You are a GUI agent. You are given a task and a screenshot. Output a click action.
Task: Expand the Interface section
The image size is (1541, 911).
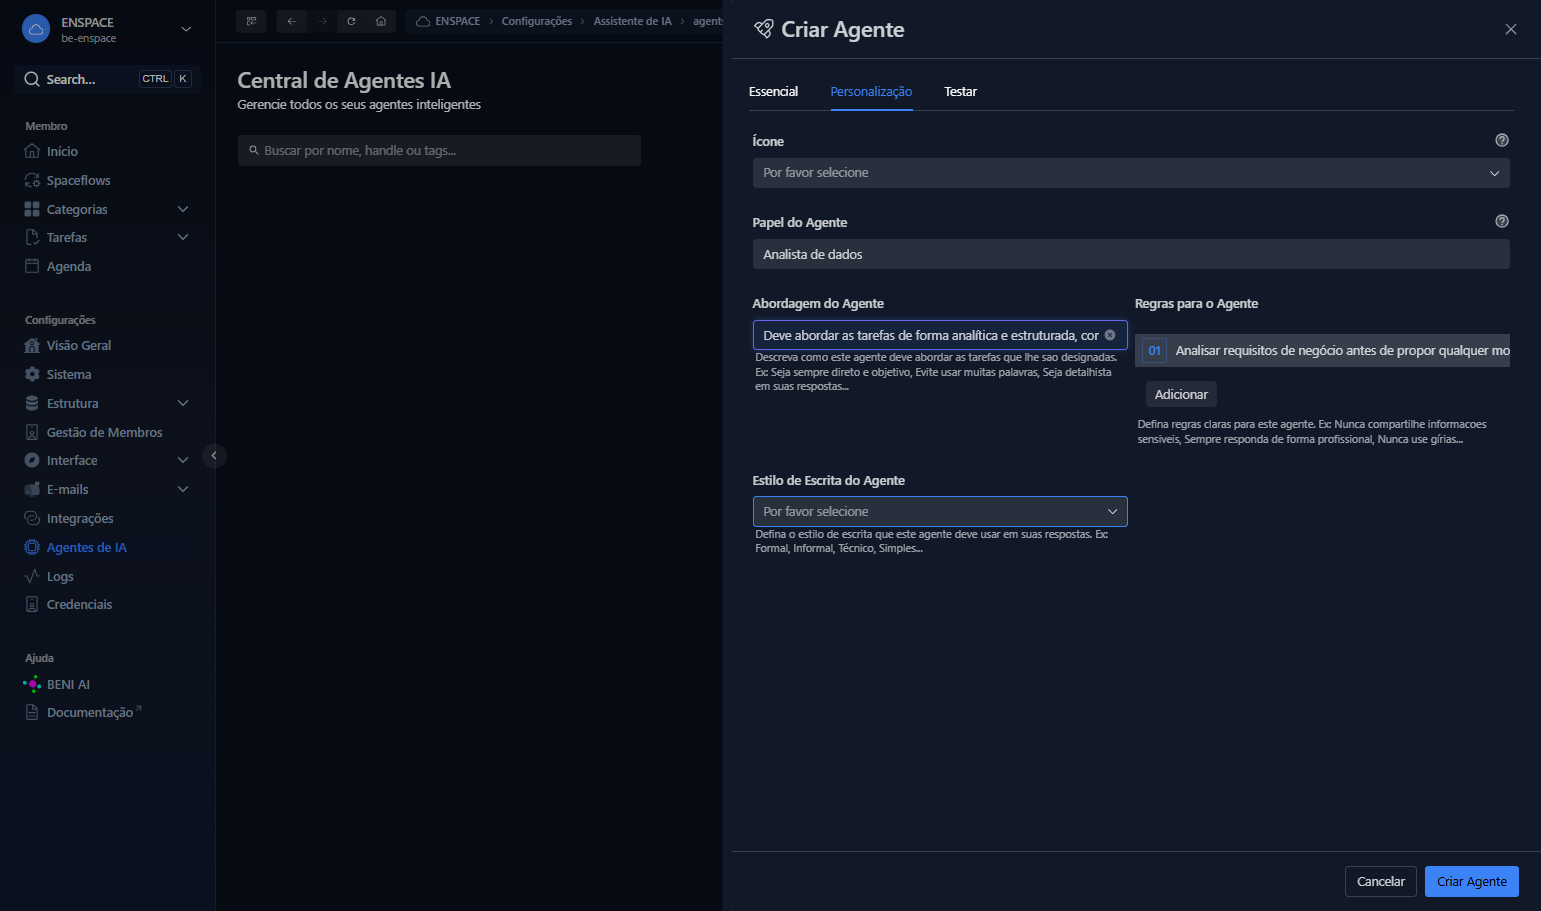tap(183, 460)
